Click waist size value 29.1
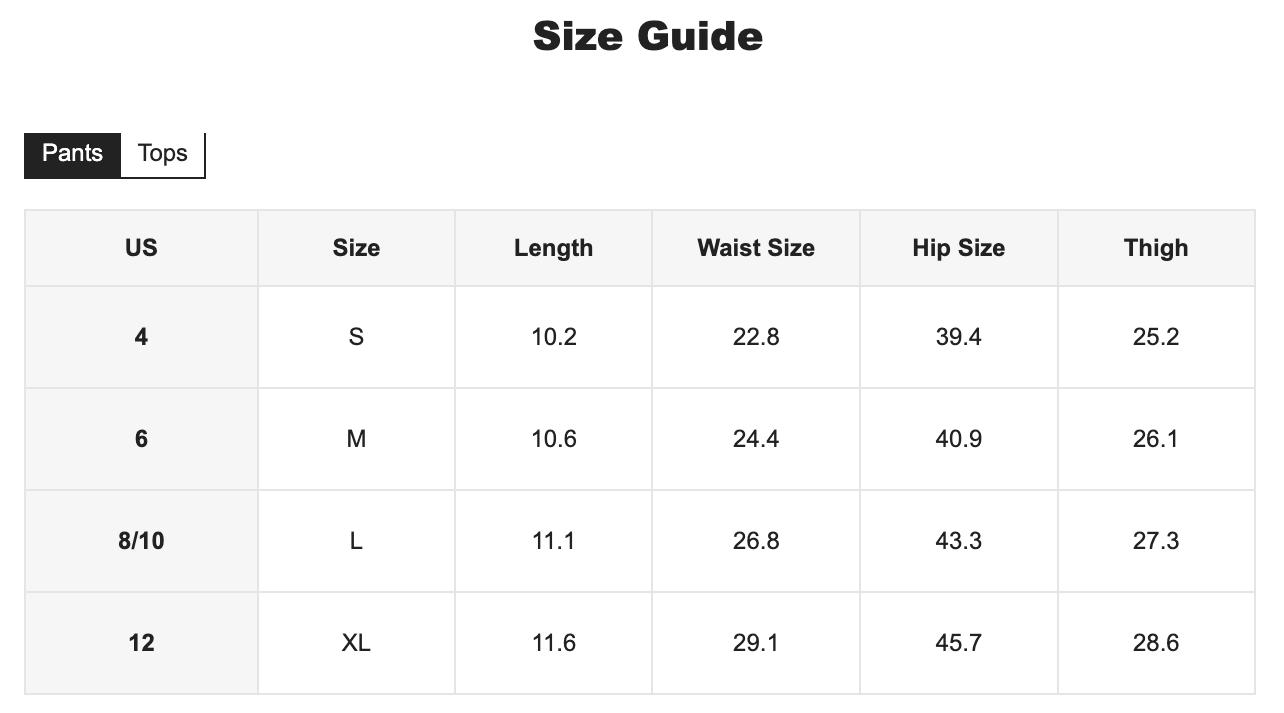1284x713 pixels. (x=755, y=643)
